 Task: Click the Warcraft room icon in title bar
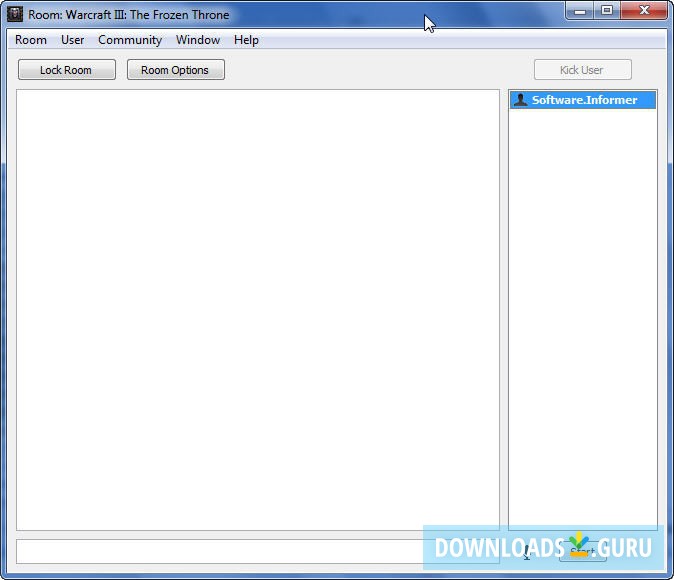tap(15, 14)
